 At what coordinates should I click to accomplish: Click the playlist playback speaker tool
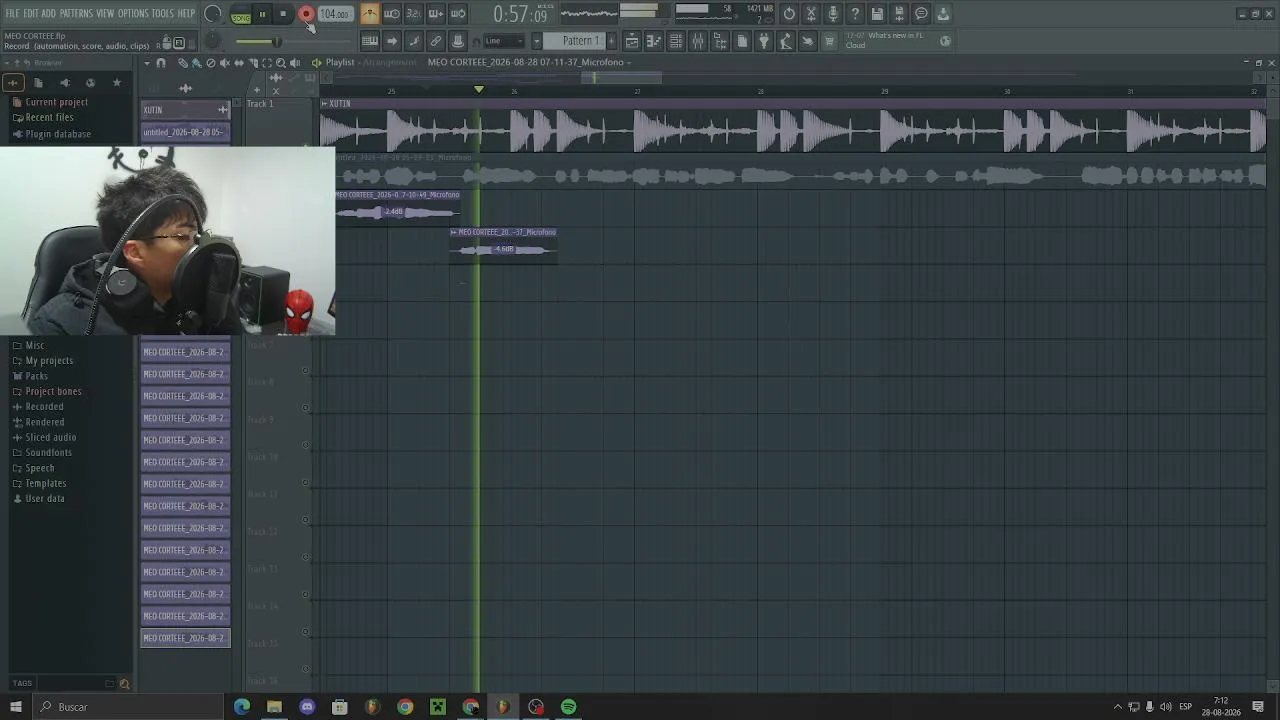pyautogui.click(x=294, y=63)
